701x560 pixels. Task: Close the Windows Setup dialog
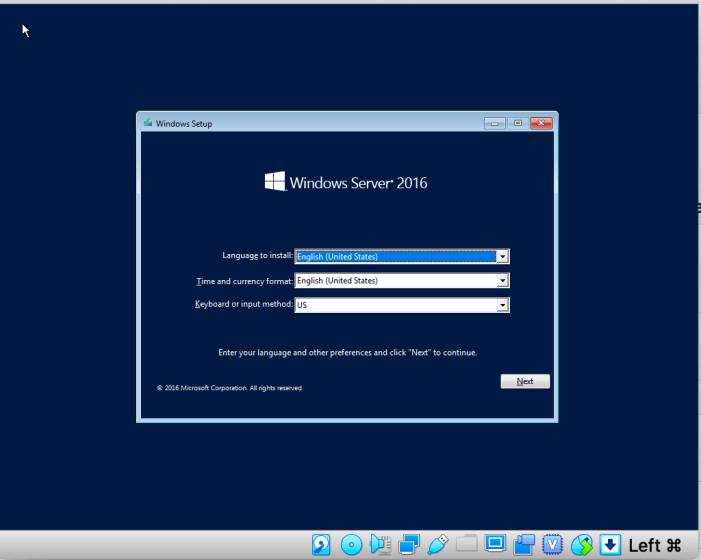(541, 123)
